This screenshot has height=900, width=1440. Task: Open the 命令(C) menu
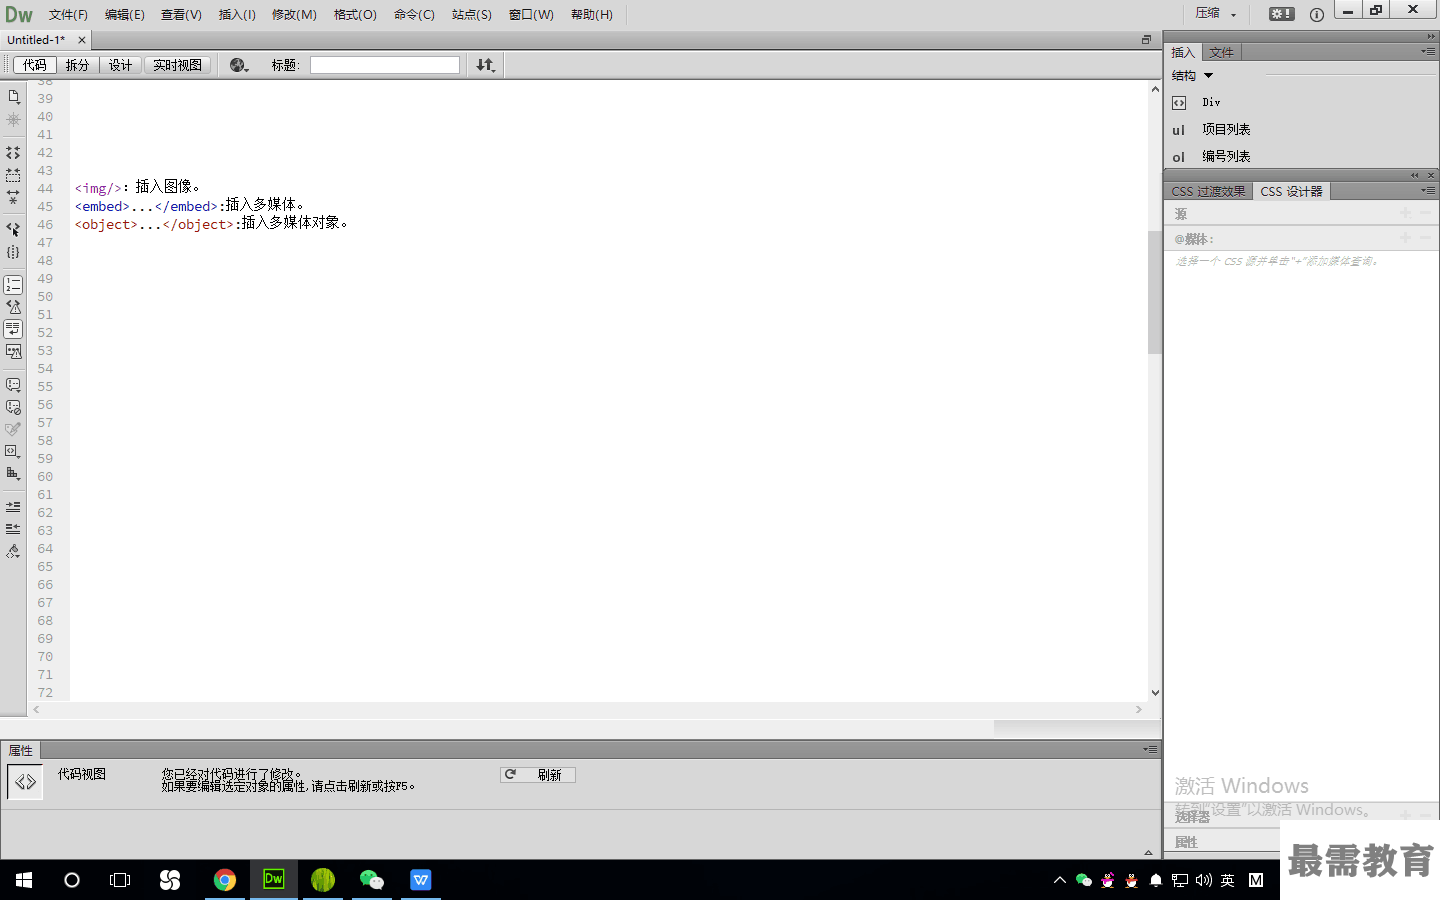click(414, 14)
